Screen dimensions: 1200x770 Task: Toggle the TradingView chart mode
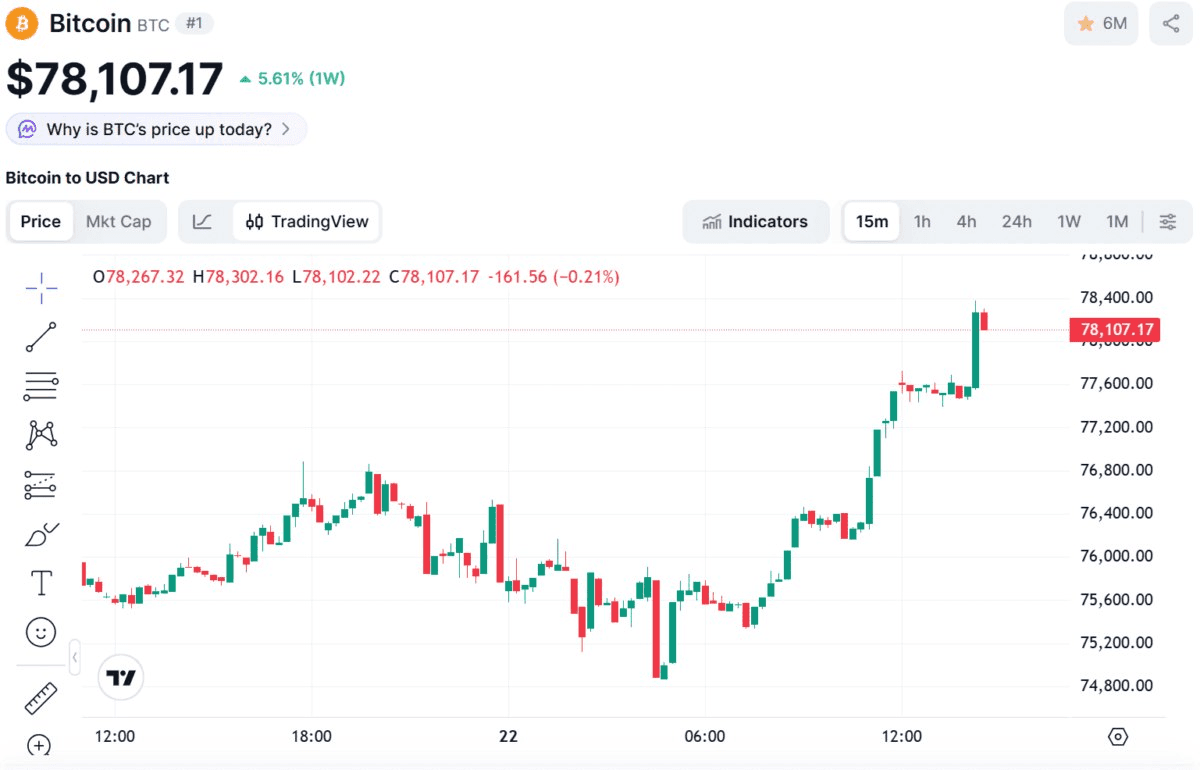(x=307, y=221)
